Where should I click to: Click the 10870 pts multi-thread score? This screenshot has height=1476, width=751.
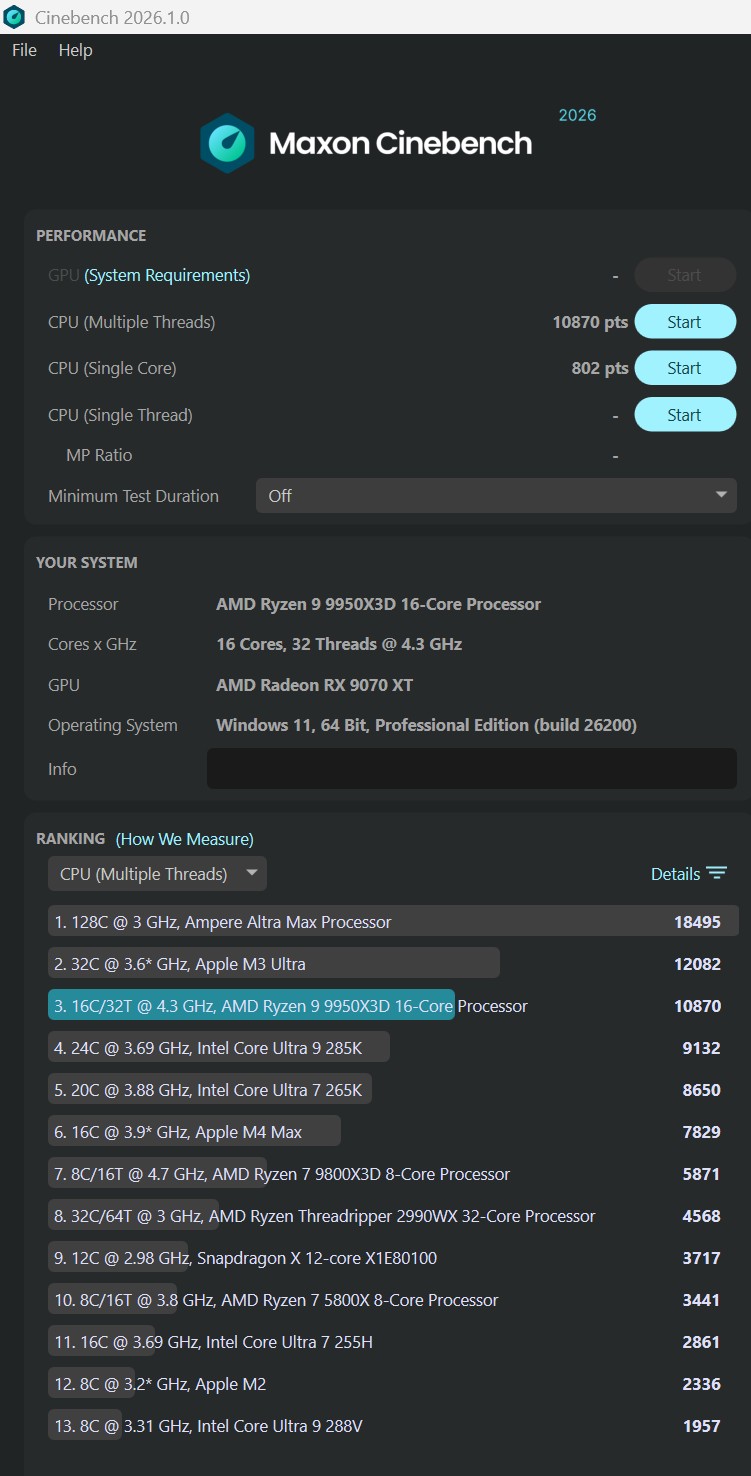click(x=590, y=322)
